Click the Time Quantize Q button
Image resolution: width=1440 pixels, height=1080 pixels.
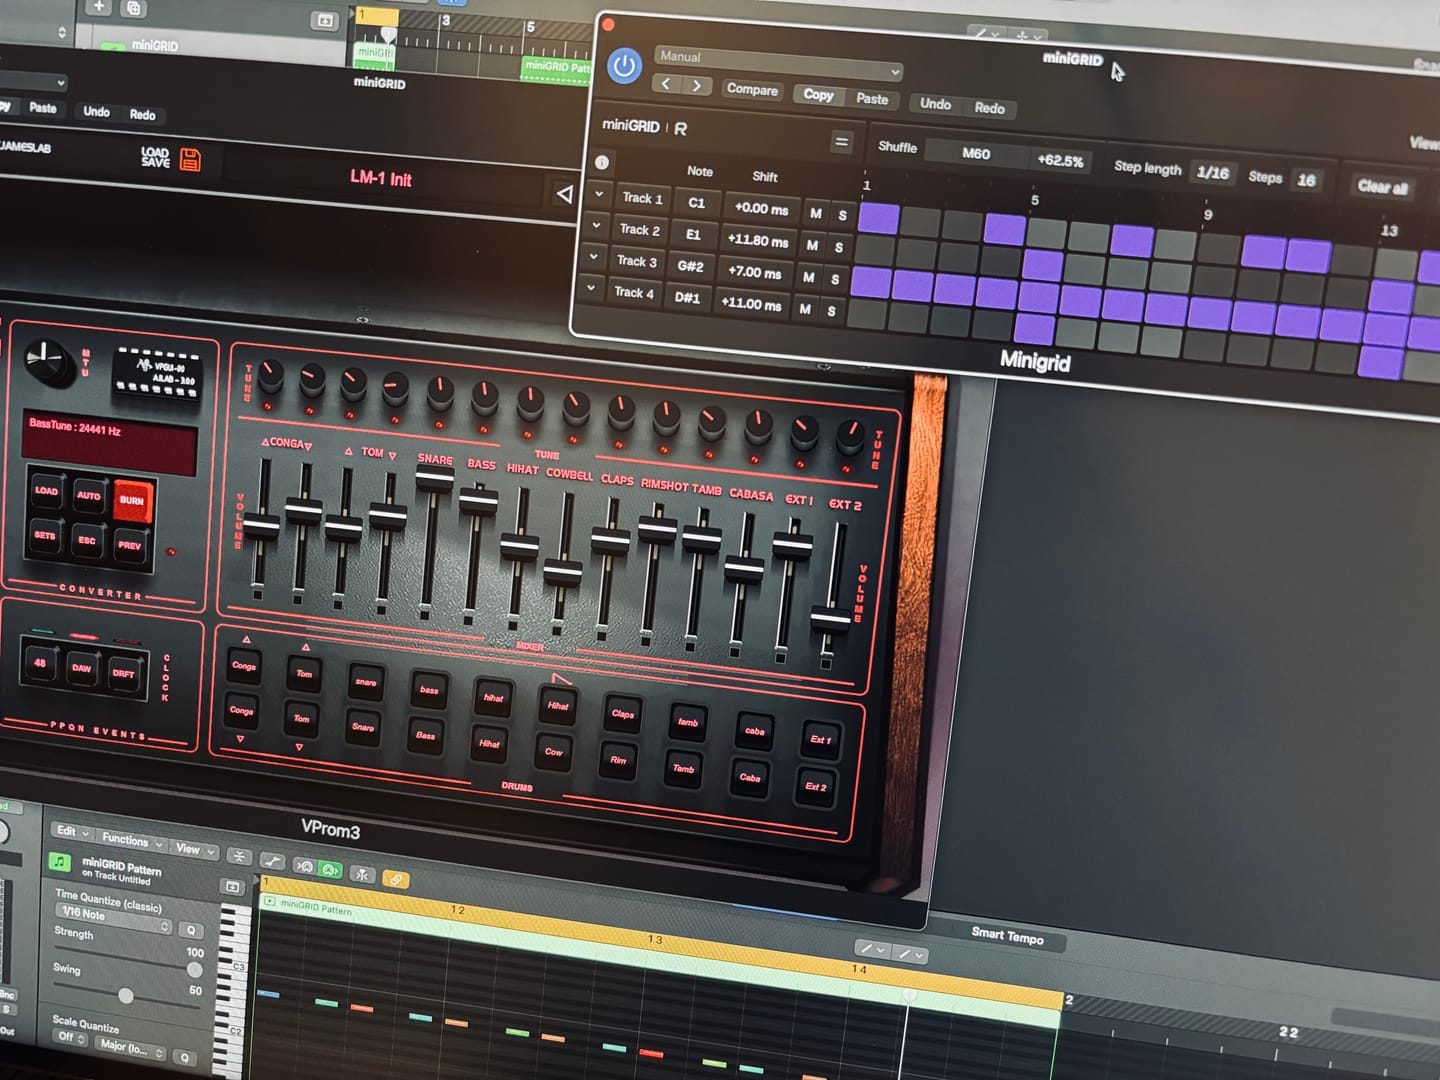(x=190, y=930)
